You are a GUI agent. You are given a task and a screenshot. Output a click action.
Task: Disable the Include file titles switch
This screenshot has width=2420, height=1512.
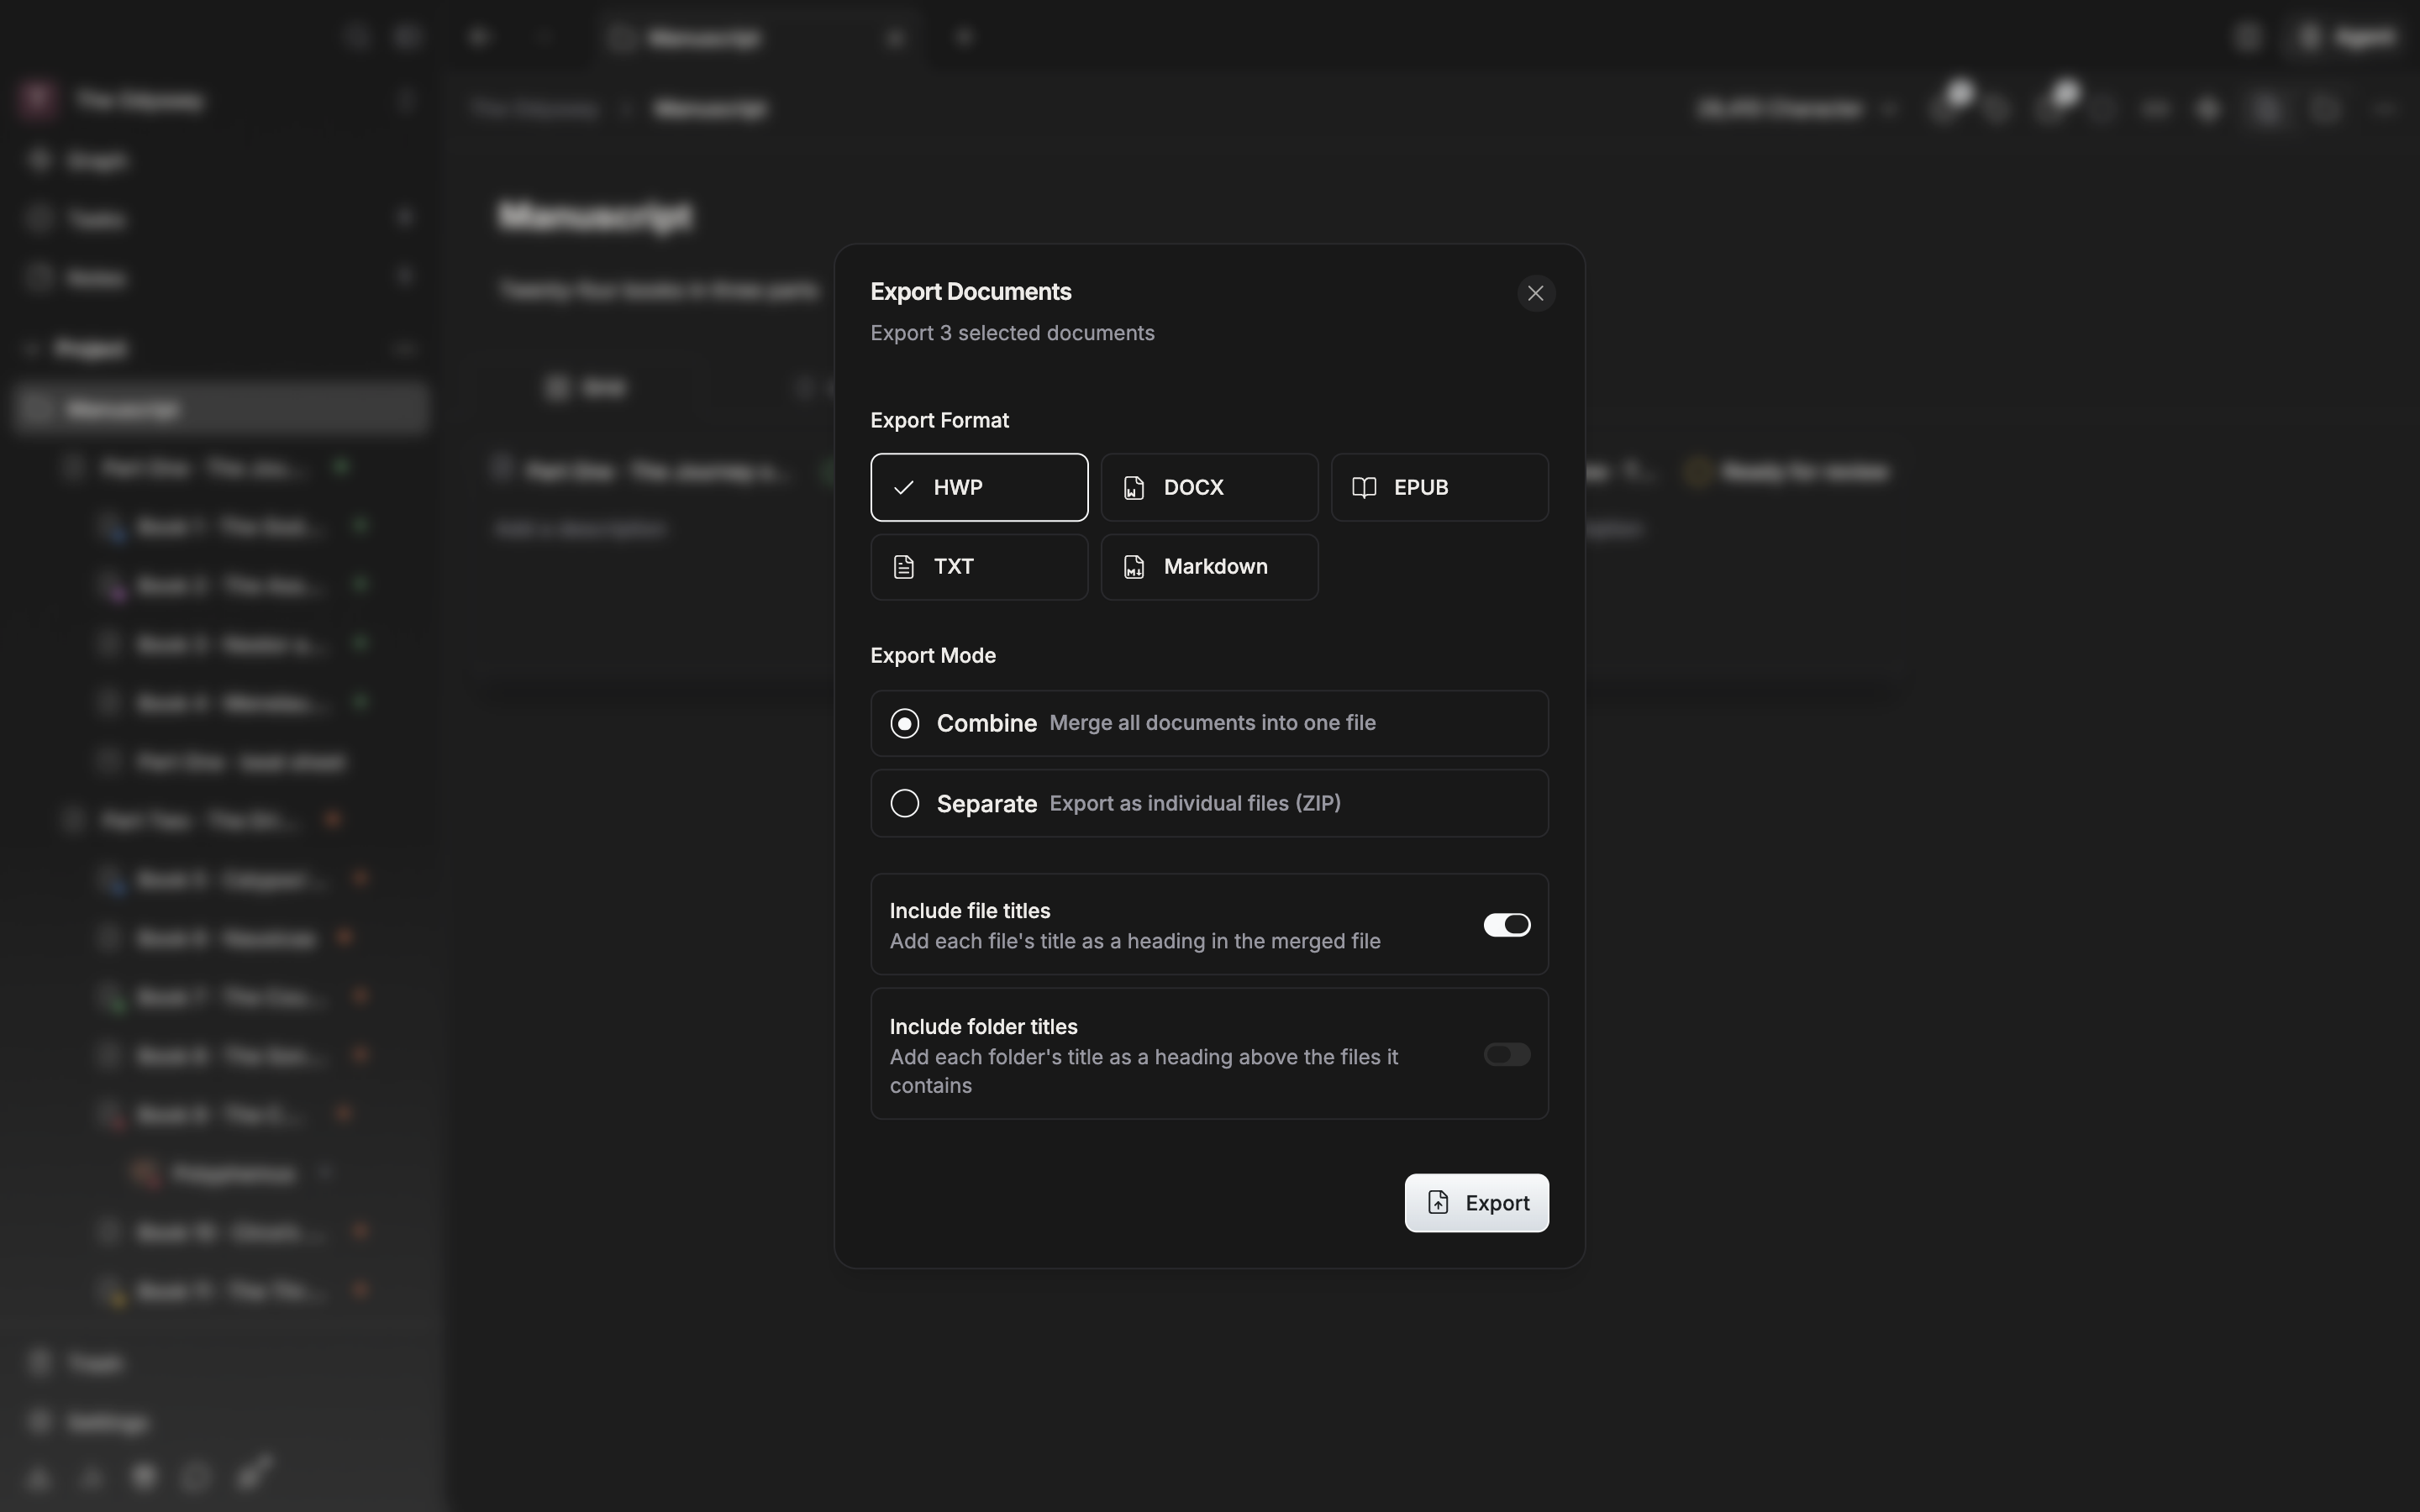pyautogui.click(x=1506, y=925)
